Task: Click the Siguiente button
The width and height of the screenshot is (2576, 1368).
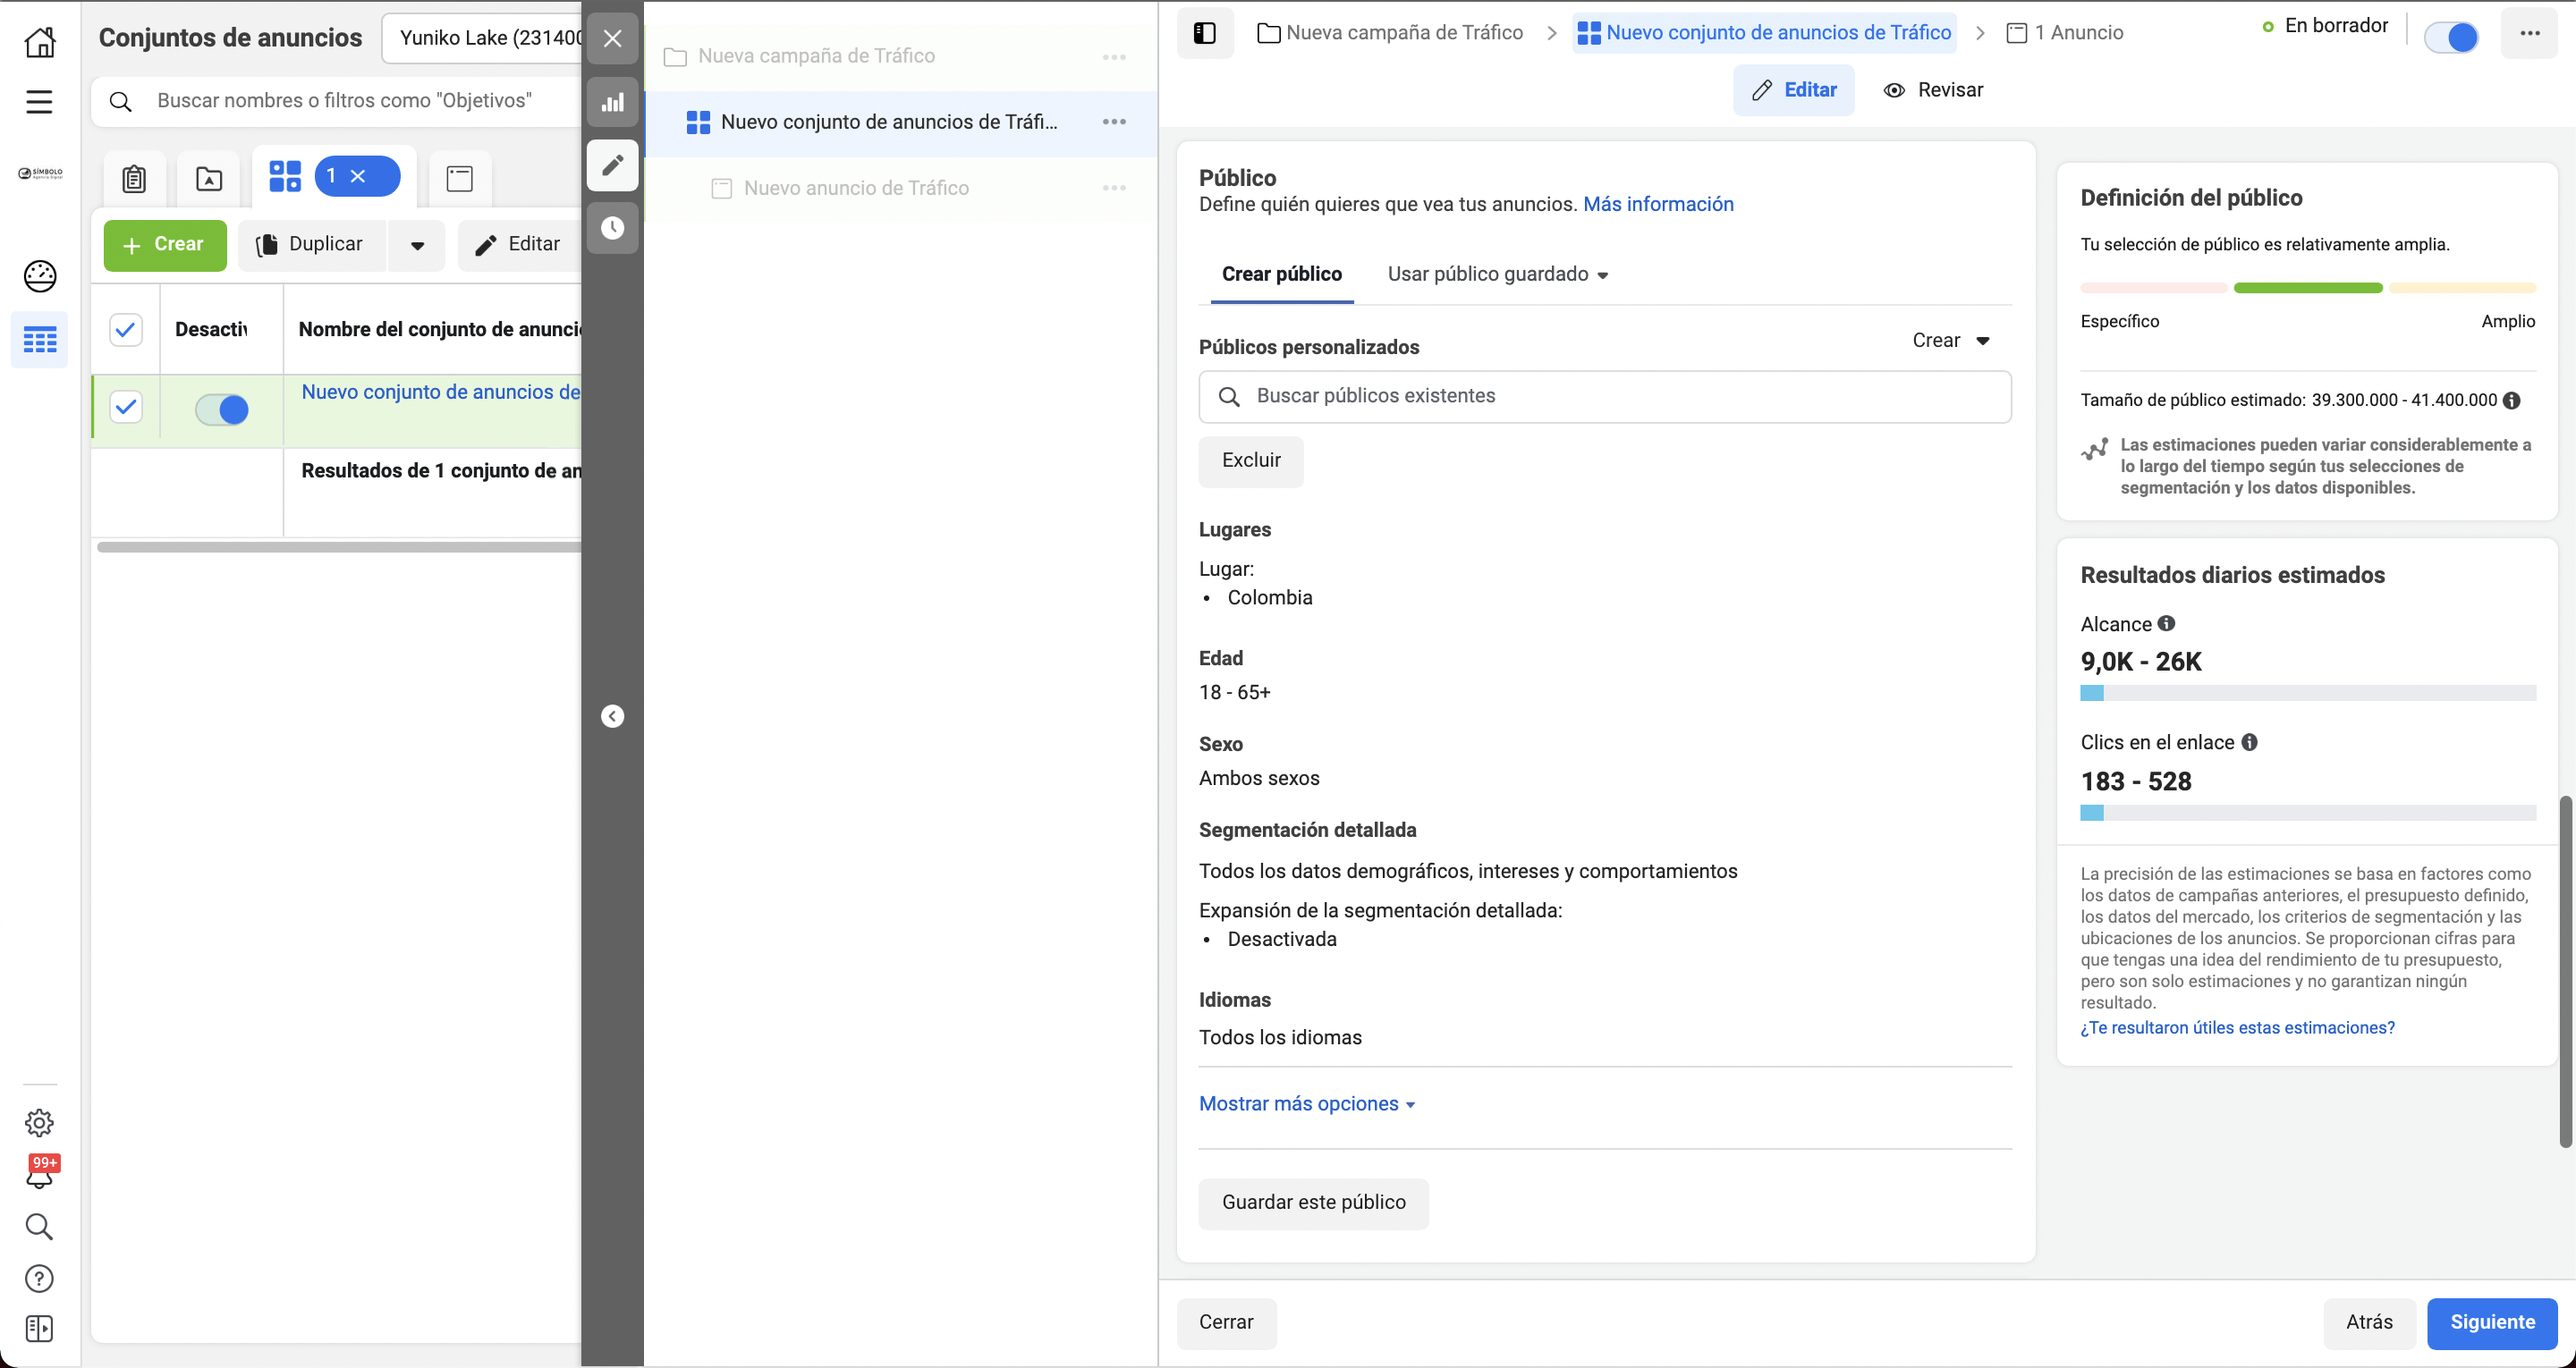Action: click(x=2491, y=1322)
